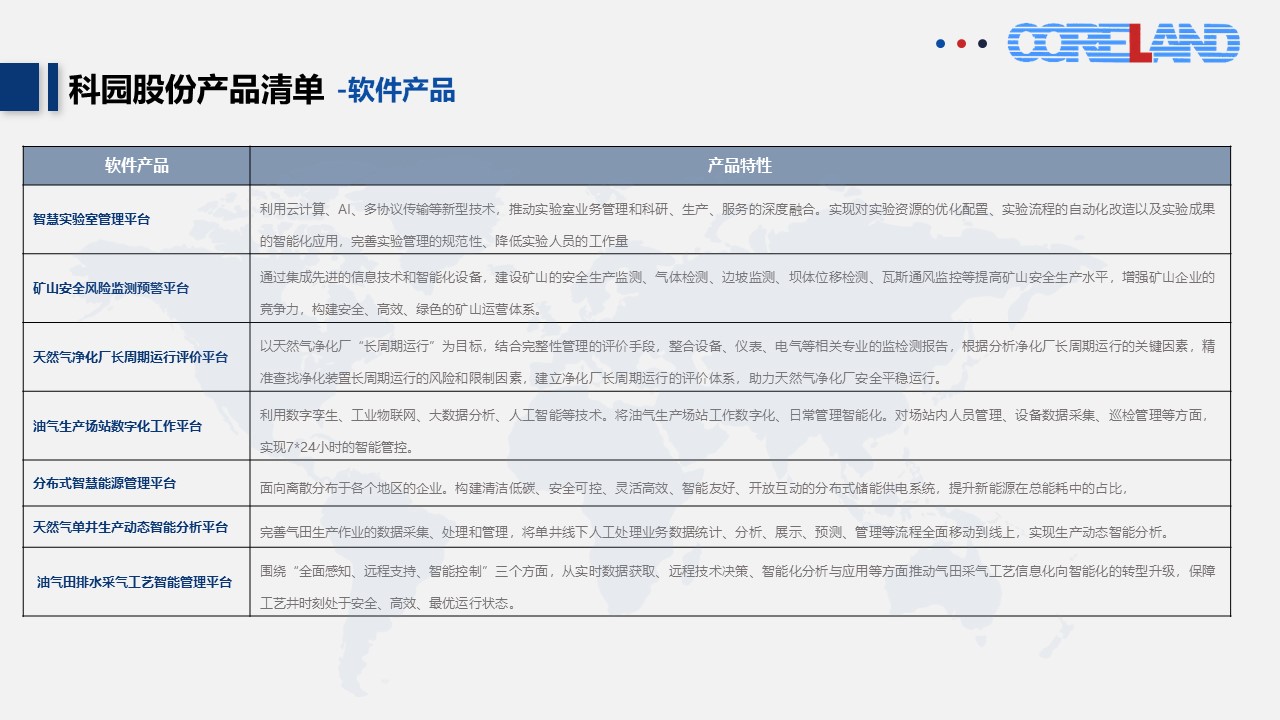Click the CORELAND logo
Viewport: 1280px width, 720px height.
[x=1123, y=43]
